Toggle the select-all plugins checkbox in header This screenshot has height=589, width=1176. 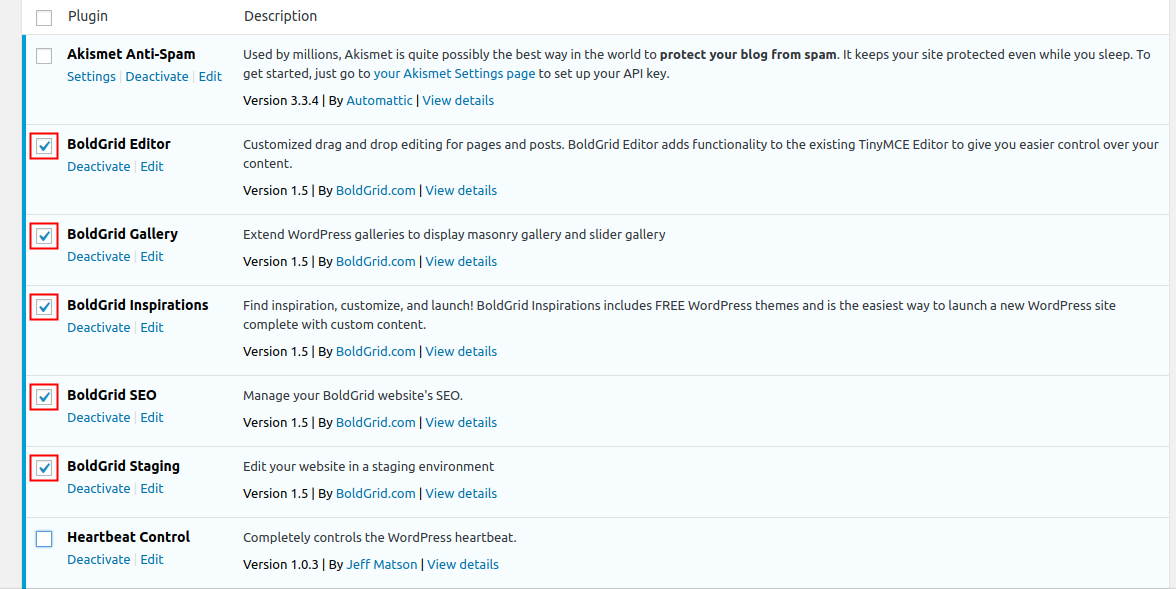[x=44, y=17]
